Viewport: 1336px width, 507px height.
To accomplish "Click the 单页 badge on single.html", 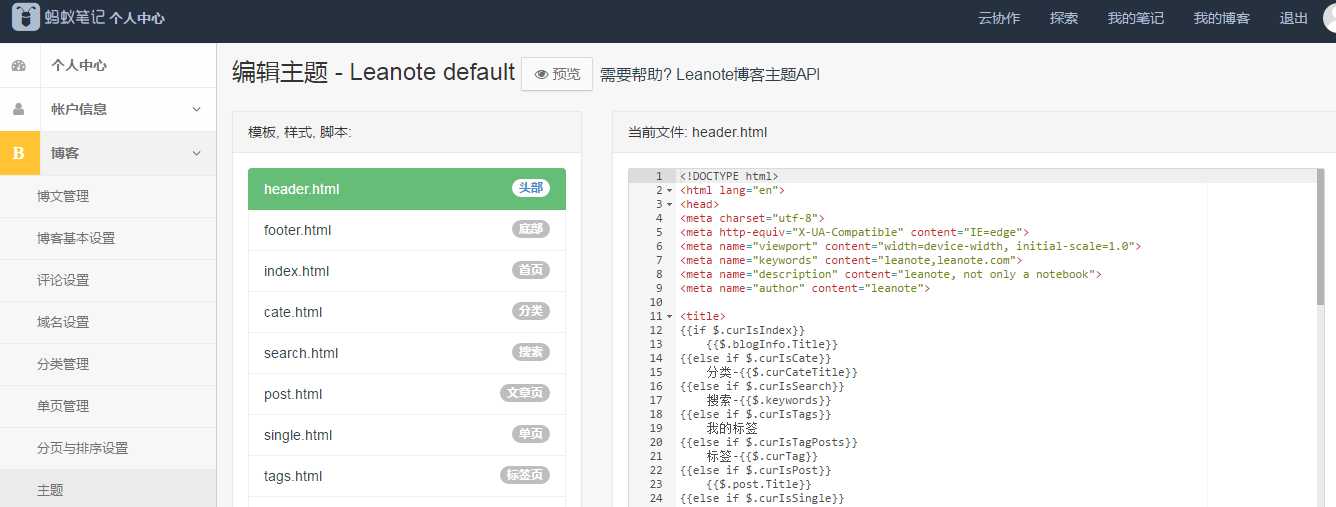I will tap(531, 434).
